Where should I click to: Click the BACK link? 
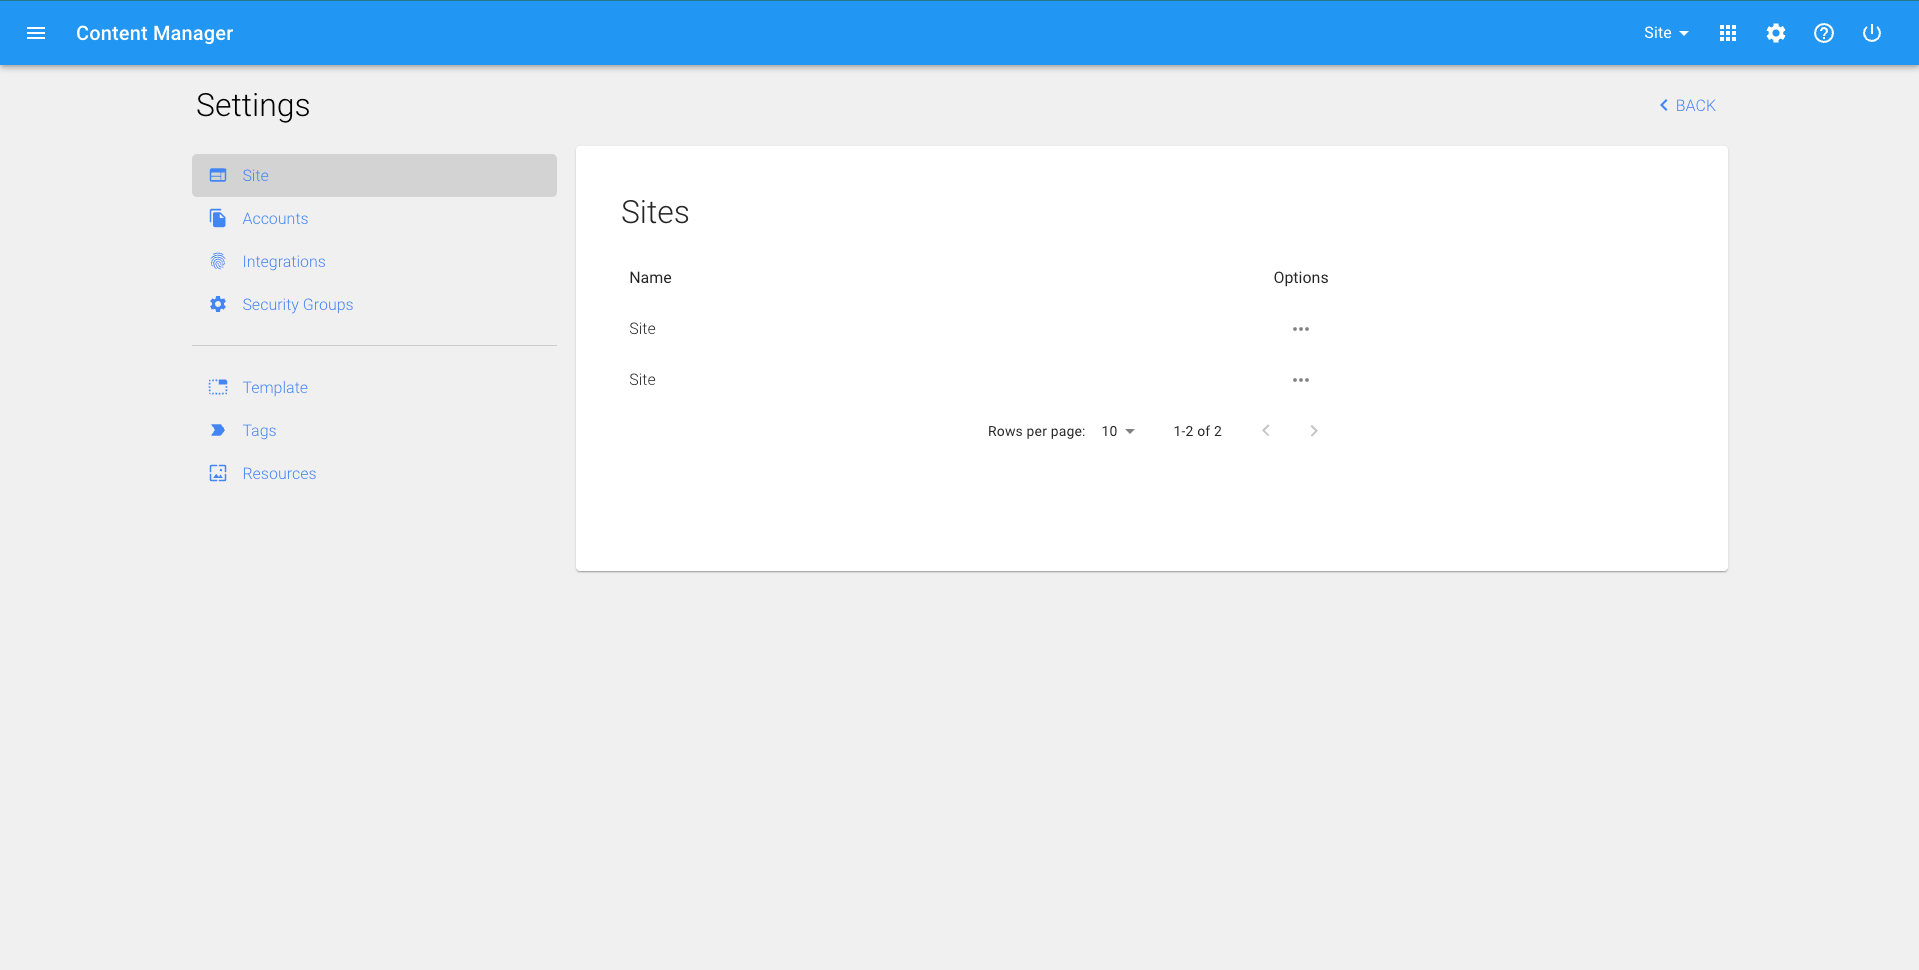[1687, 105]
